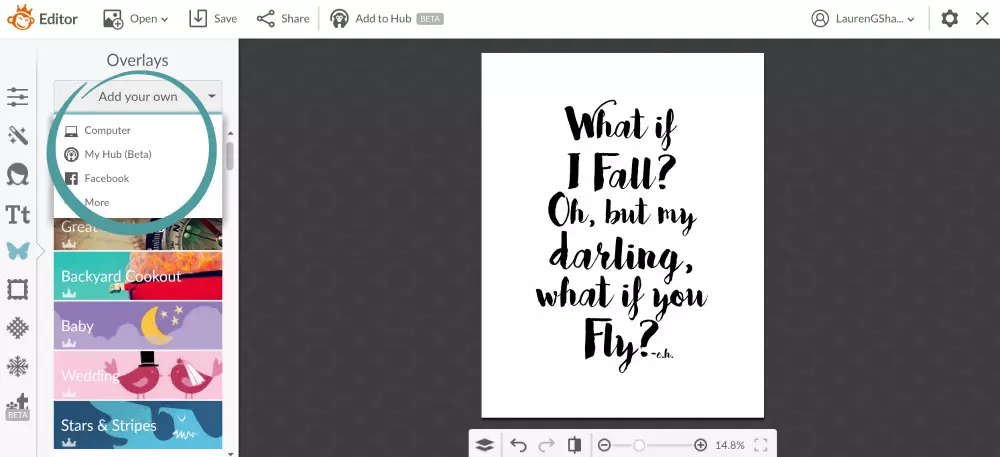Open the LaurenGSha account menu
The height and width of the screenshot is (457, 1000).
(863, 19)
